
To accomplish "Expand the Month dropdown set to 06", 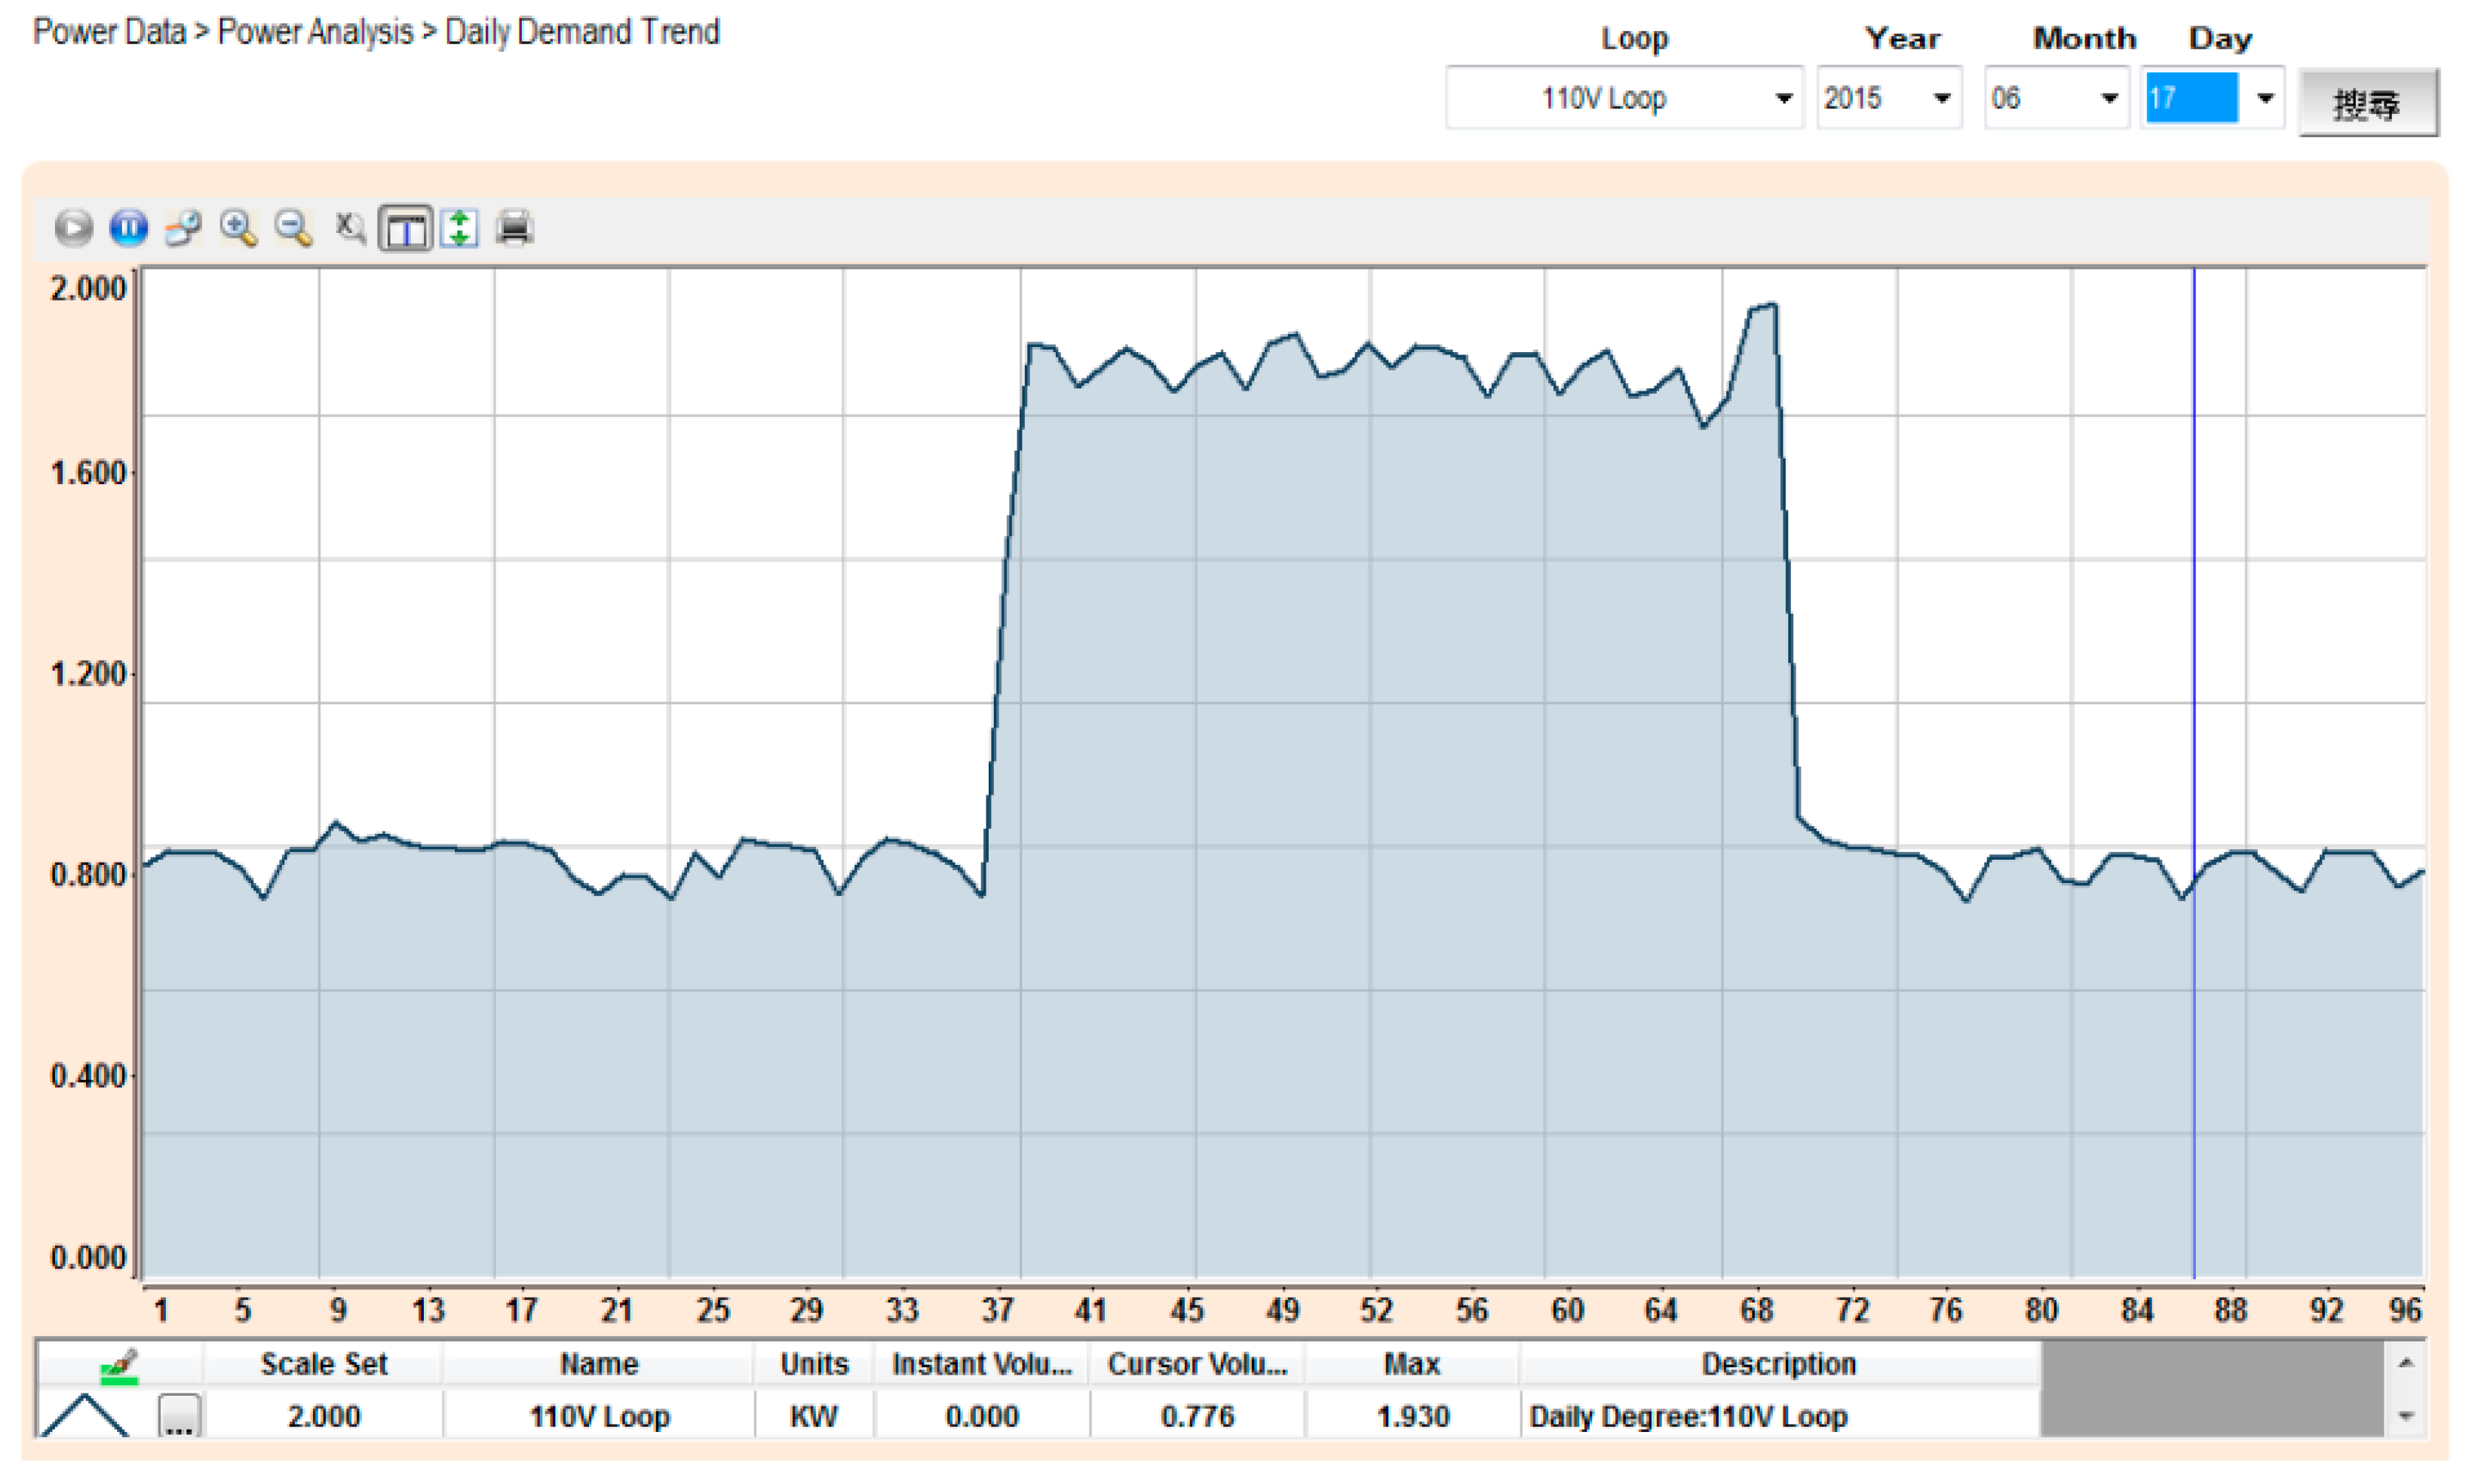I will click(2109, 98).
